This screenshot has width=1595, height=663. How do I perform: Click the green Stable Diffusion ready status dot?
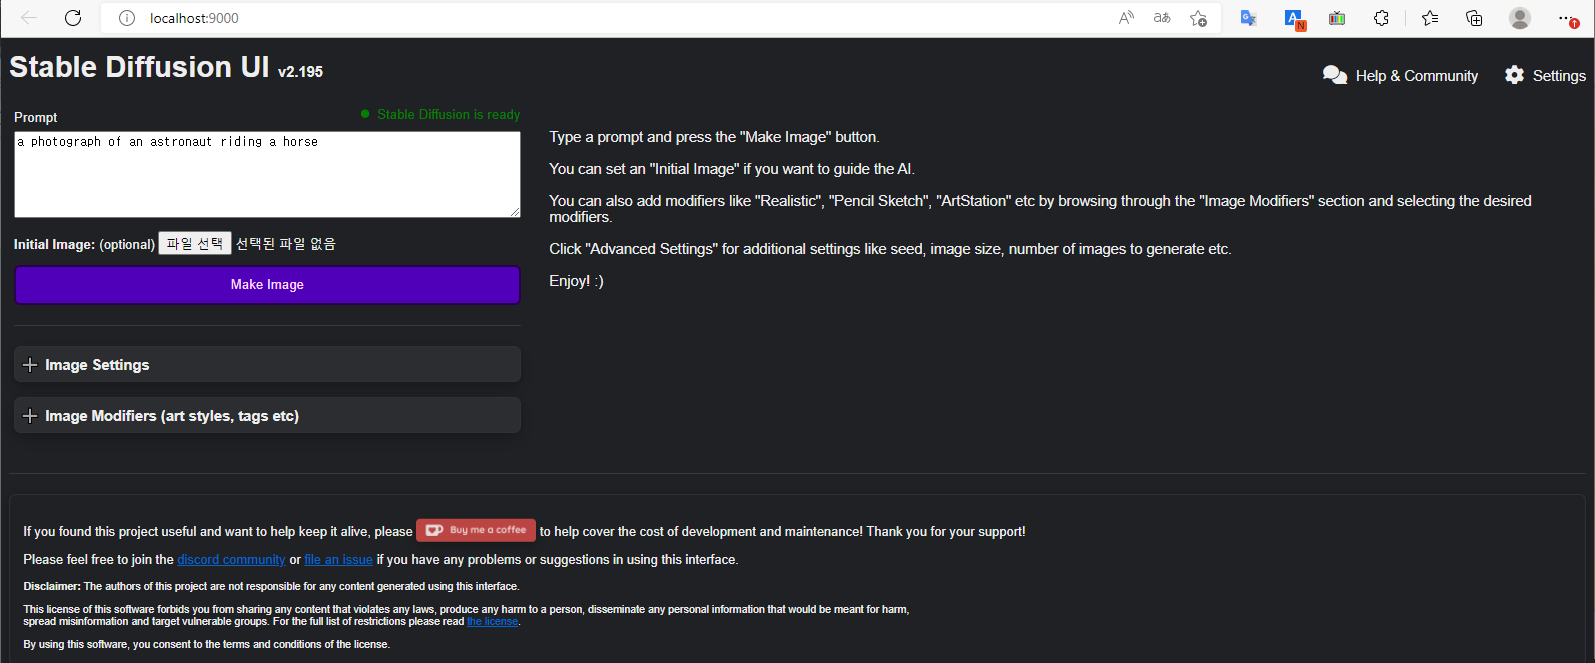coord(365,114)
